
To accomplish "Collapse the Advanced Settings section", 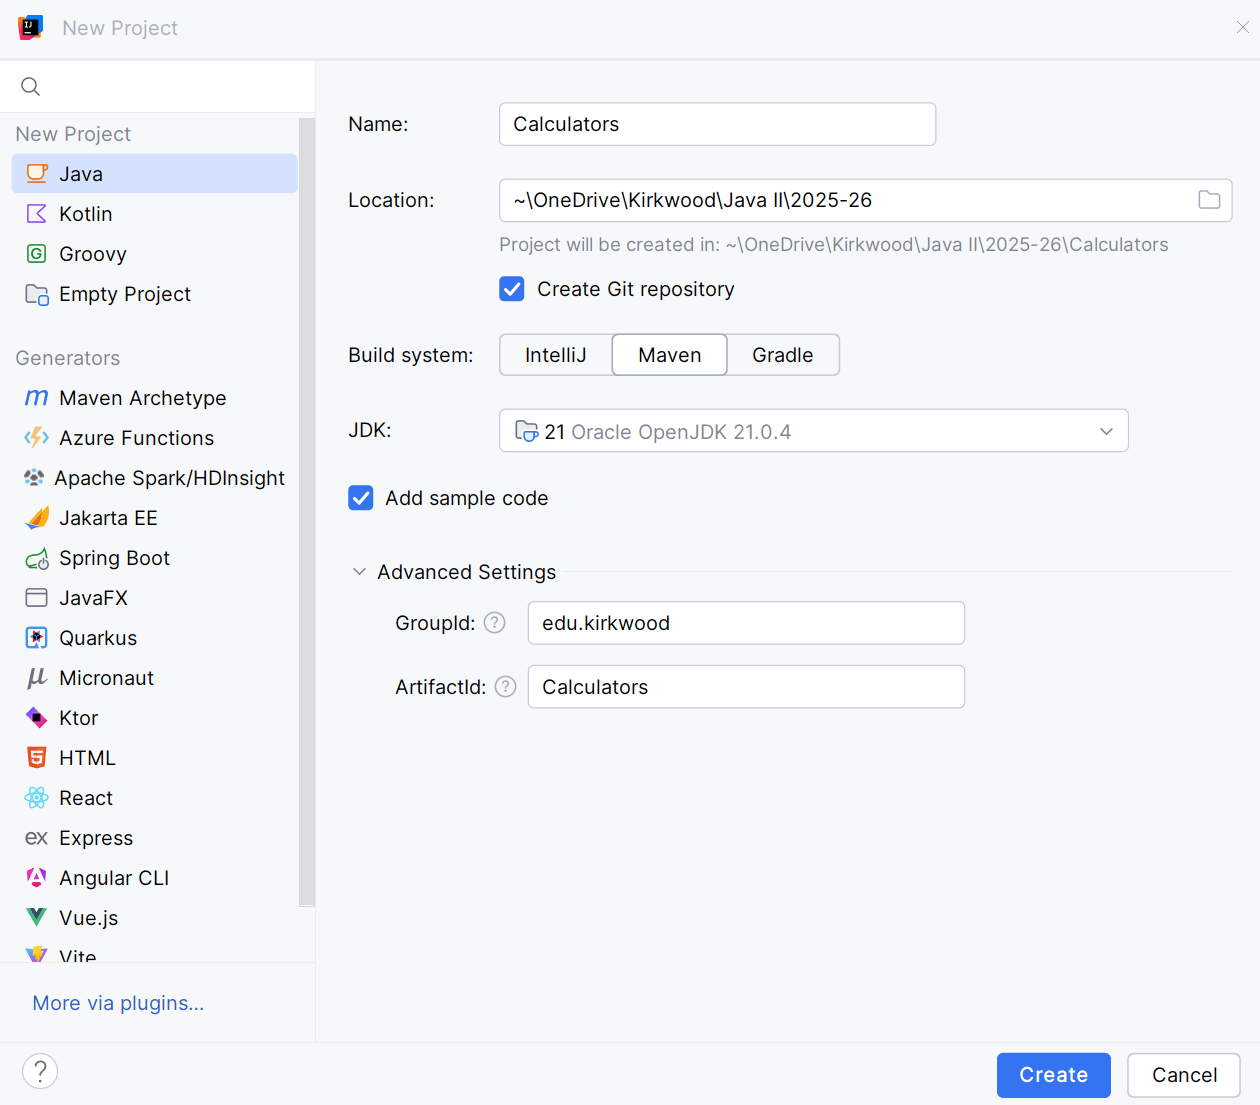I will click(359, 572).
